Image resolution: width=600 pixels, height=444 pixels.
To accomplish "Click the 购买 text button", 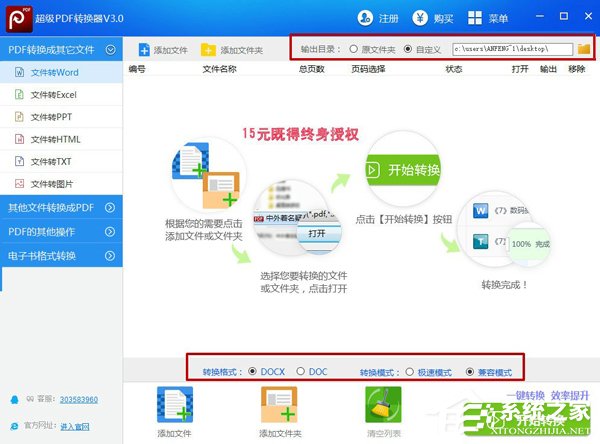I will pos(443,18).
